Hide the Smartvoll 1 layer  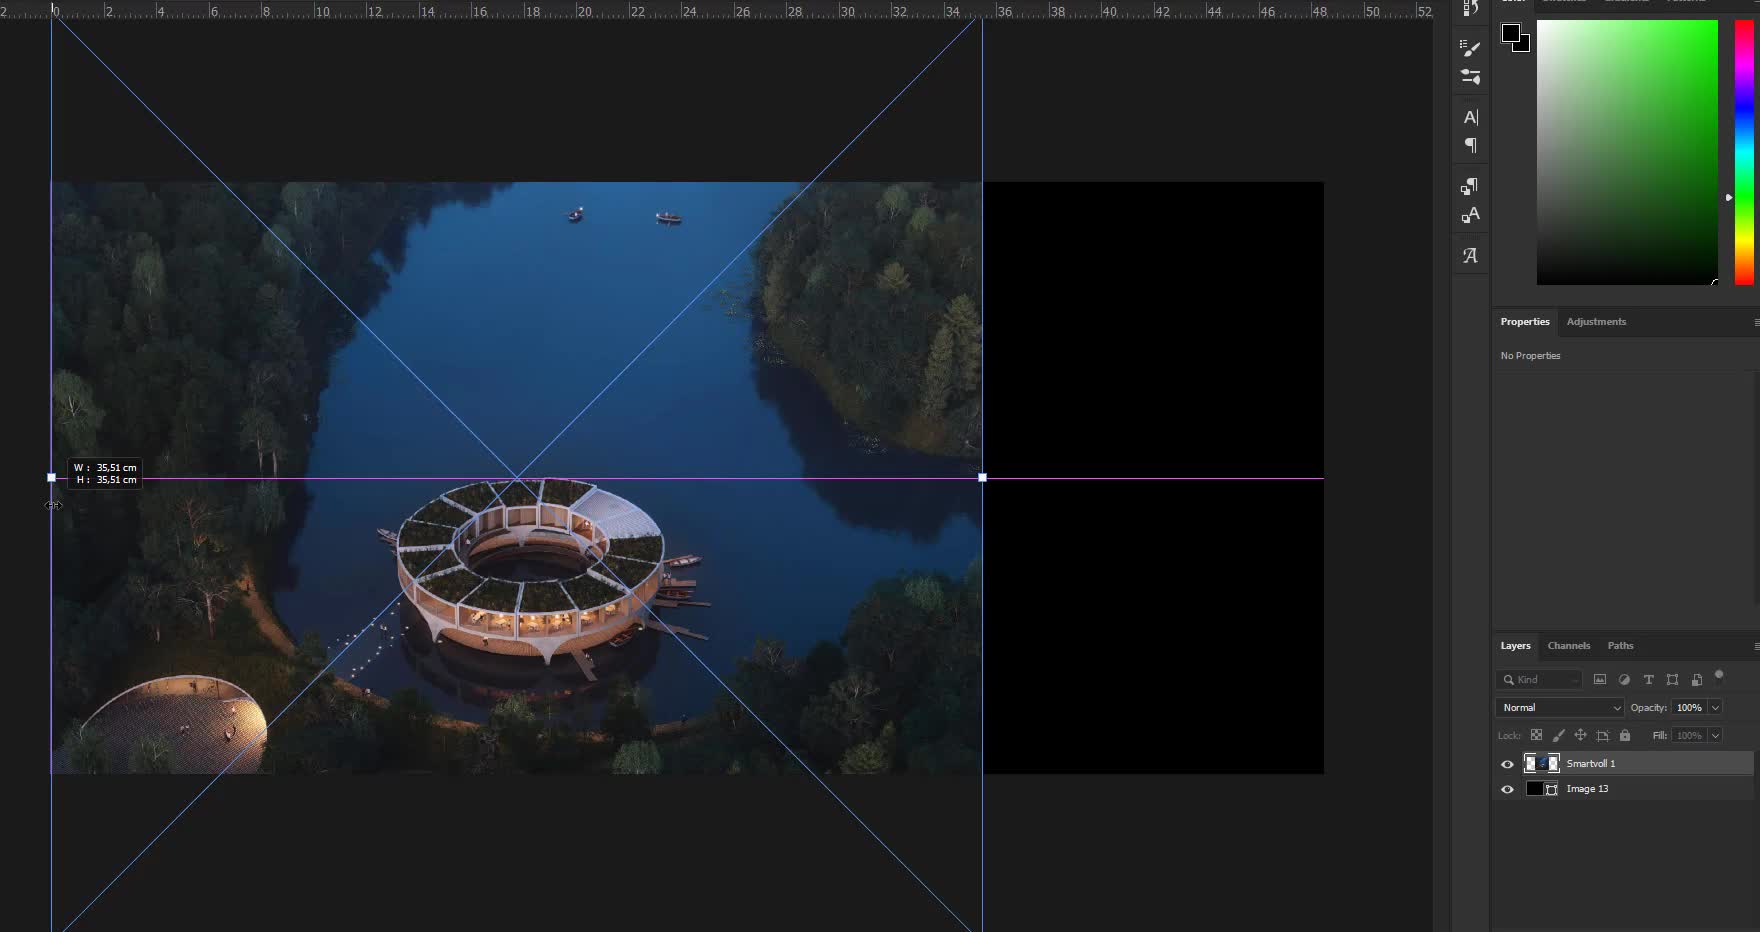pyautogui.click(x=1507, y=764)
